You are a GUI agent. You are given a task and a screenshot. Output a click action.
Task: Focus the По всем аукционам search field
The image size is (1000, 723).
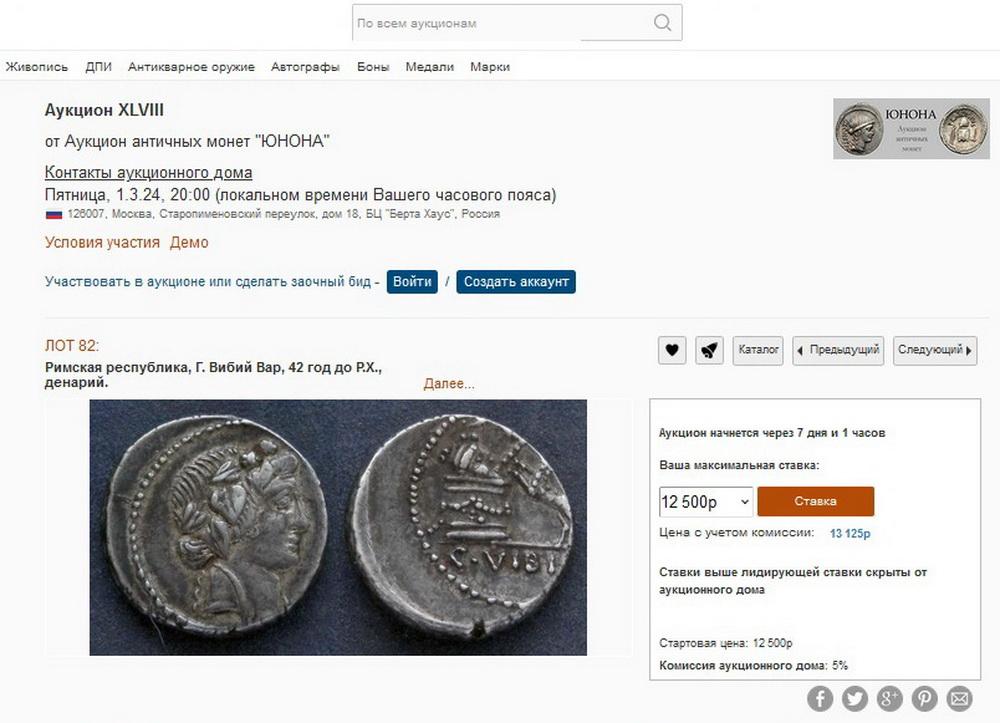click(x=503, y=23)
